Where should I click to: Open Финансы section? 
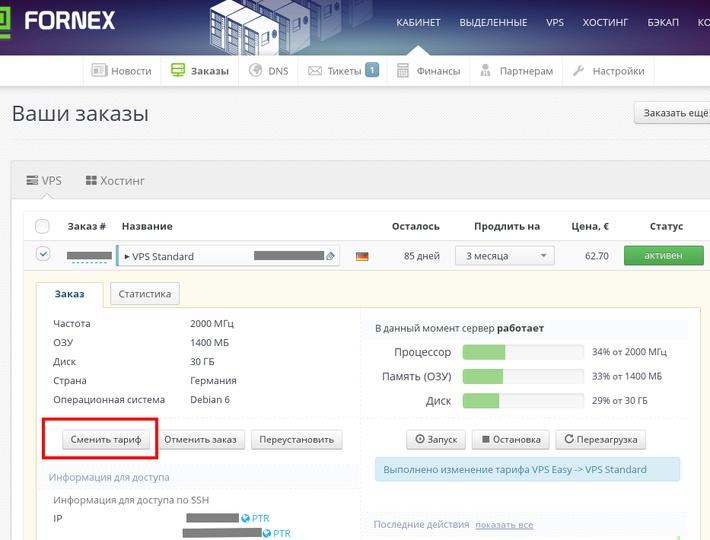tap(429, 71)
